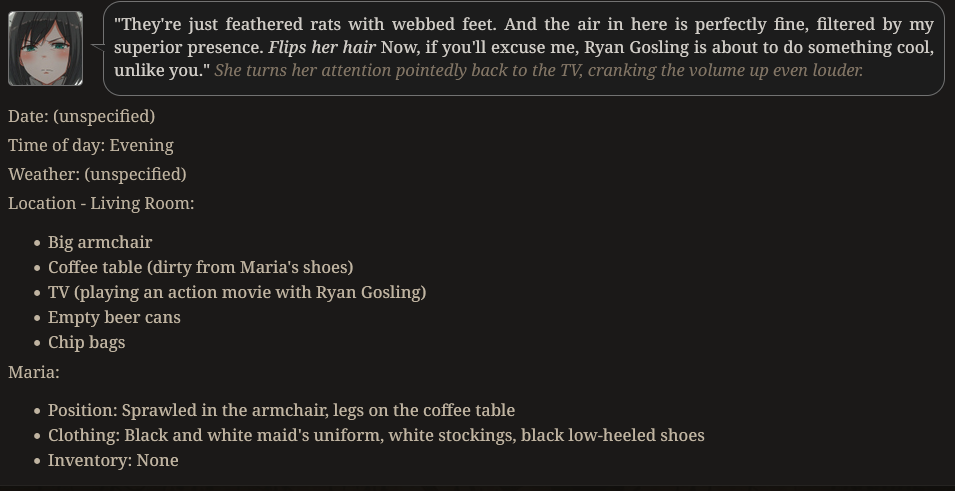Select the 'Inventory: None' entry

[113, 461]
